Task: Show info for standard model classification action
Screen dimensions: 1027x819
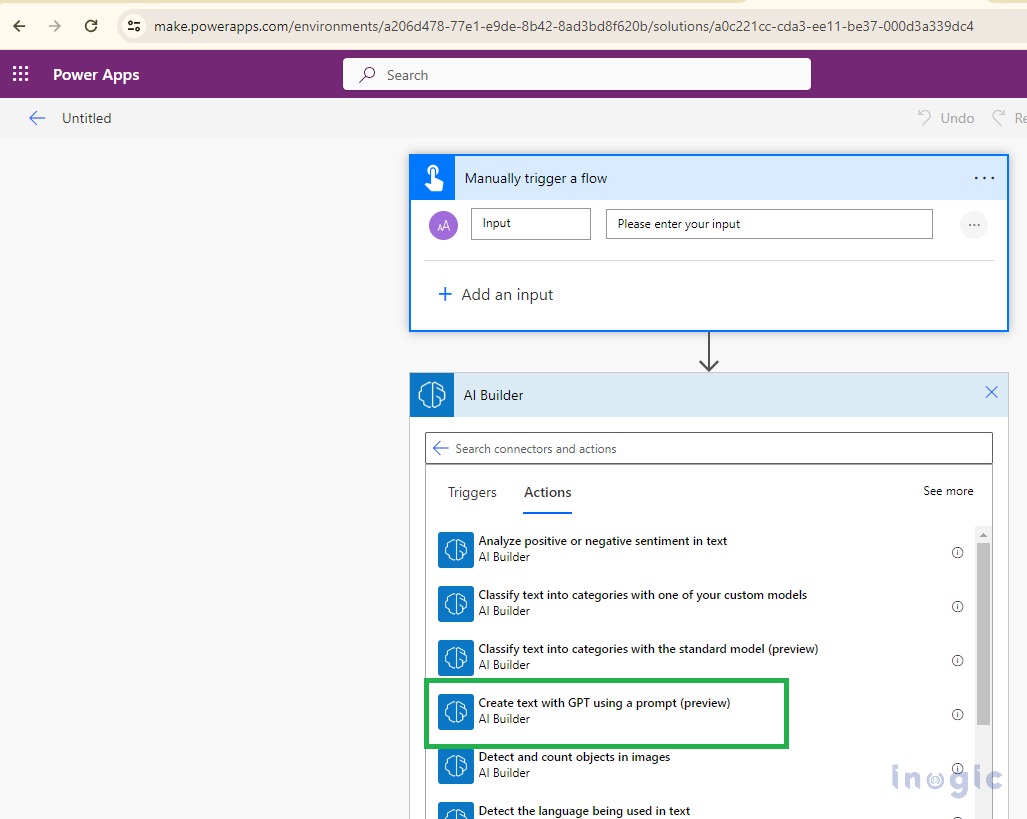Action: (957, 660)
